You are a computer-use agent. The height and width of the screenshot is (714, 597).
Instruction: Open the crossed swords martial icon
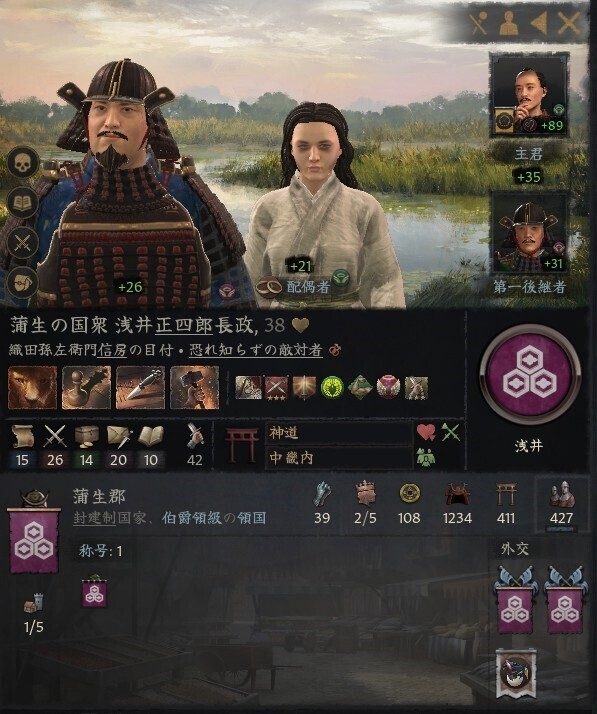pyautogui.click(x=23, y=242)
